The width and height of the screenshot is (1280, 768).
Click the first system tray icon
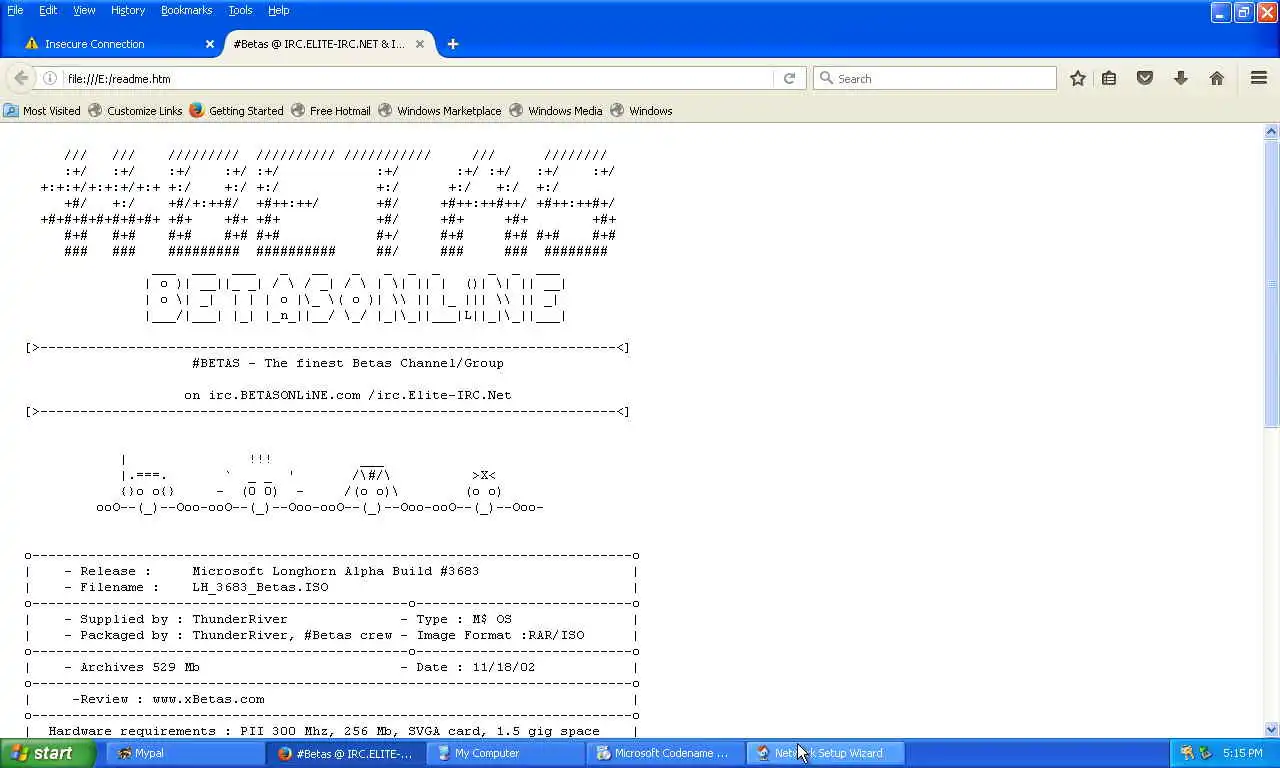[1187, 753]
